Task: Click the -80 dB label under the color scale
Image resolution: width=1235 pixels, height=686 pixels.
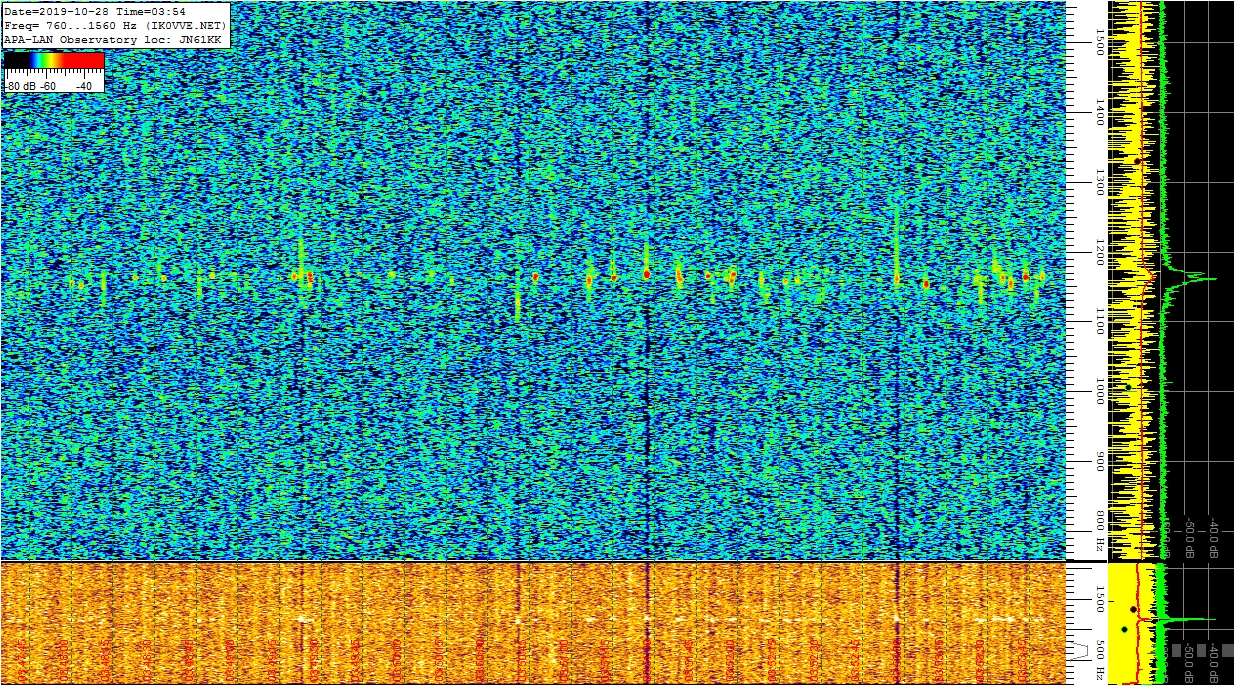Action: pyautogui.click(x=19, y=86)
